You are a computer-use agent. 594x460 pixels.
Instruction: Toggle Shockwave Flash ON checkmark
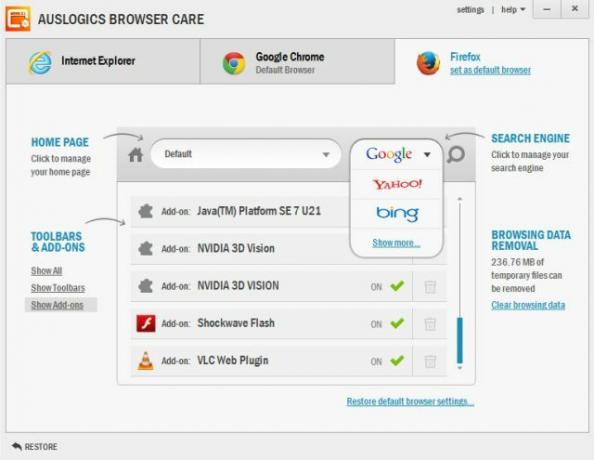coord(397,323)
